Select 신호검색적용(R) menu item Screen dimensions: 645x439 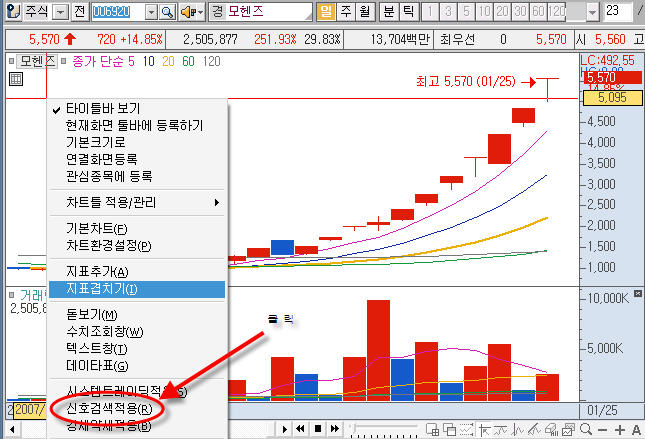pos(137,409)
